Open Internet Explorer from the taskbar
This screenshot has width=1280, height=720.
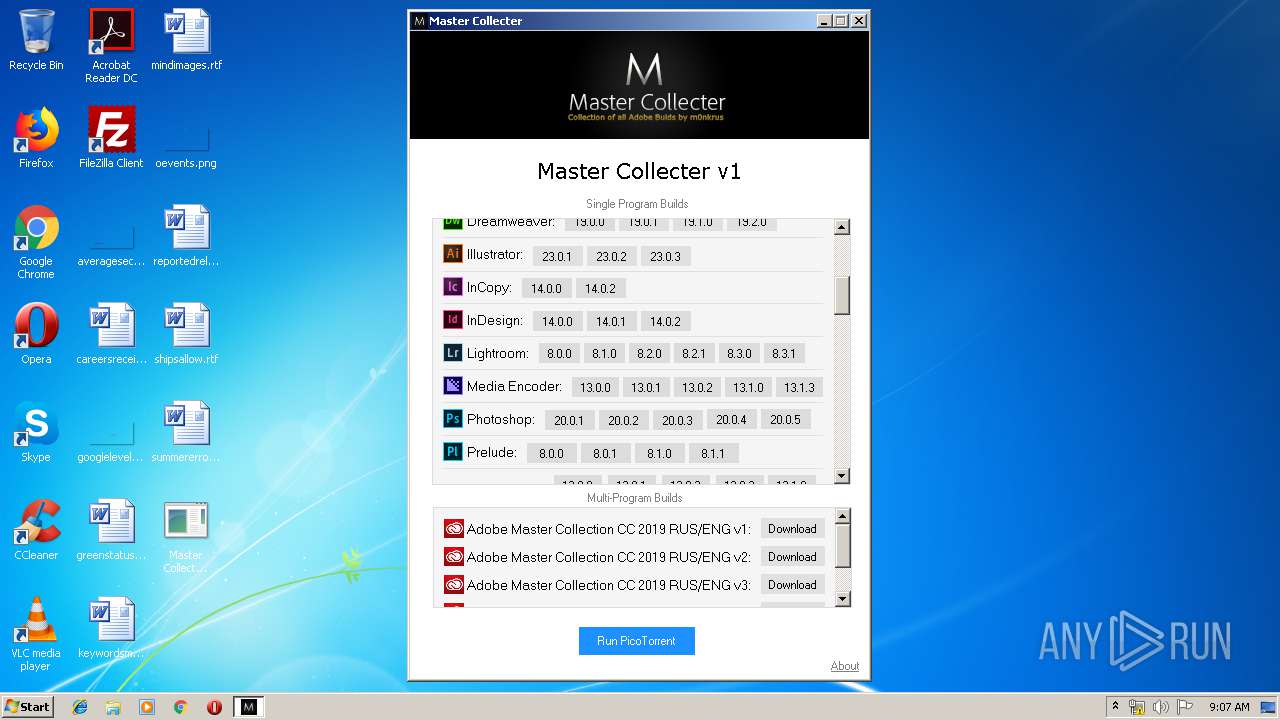[80, 707]
